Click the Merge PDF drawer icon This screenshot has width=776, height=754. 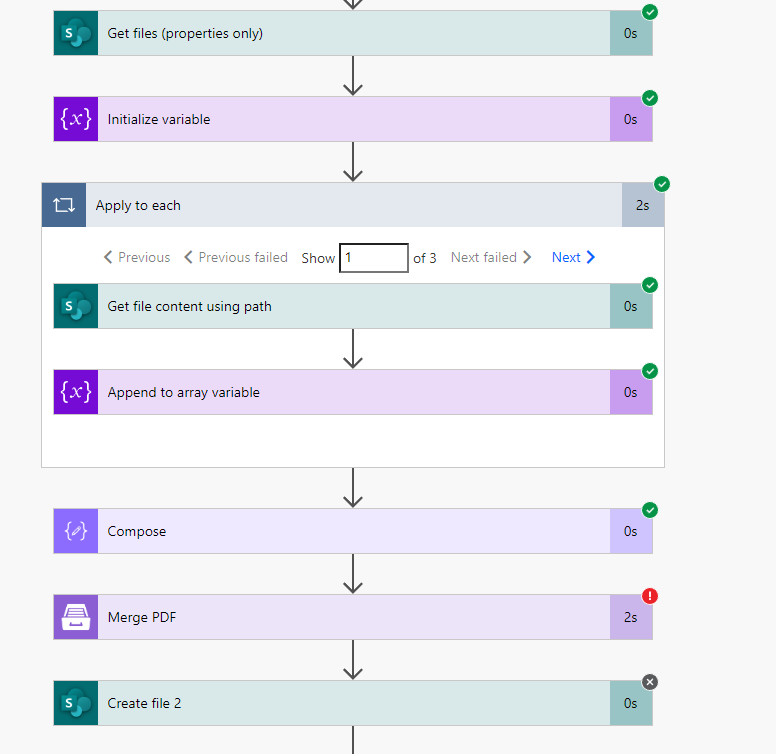[76, 617]
